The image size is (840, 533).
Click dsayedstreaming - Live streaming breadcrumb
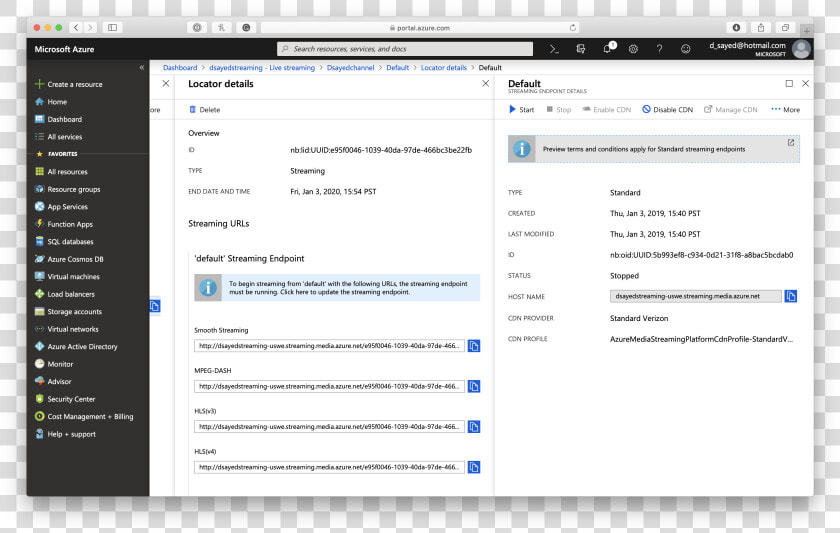[x=262, y=67]
